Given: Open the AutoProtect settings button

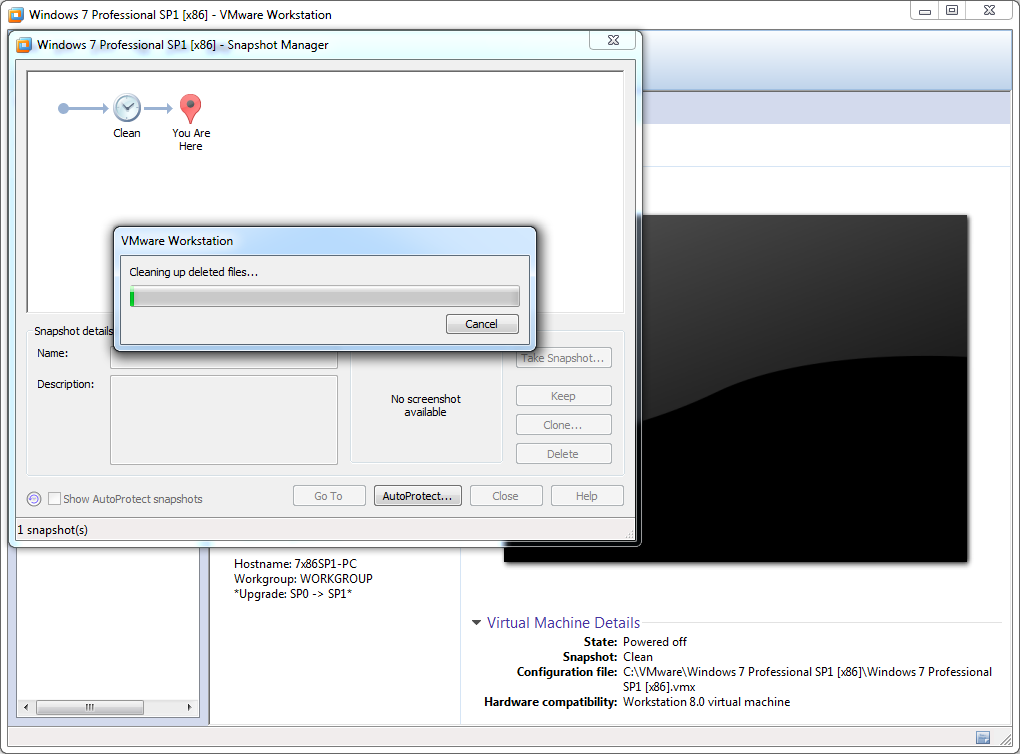Looking at the screenshot, I should coord(417,496).
